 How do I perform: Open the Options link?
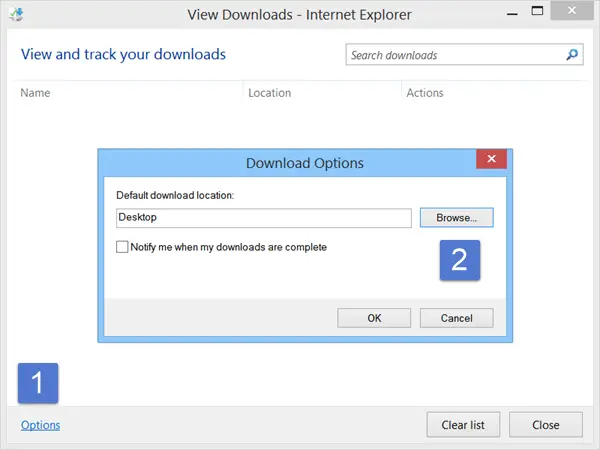tap(41, 425)
